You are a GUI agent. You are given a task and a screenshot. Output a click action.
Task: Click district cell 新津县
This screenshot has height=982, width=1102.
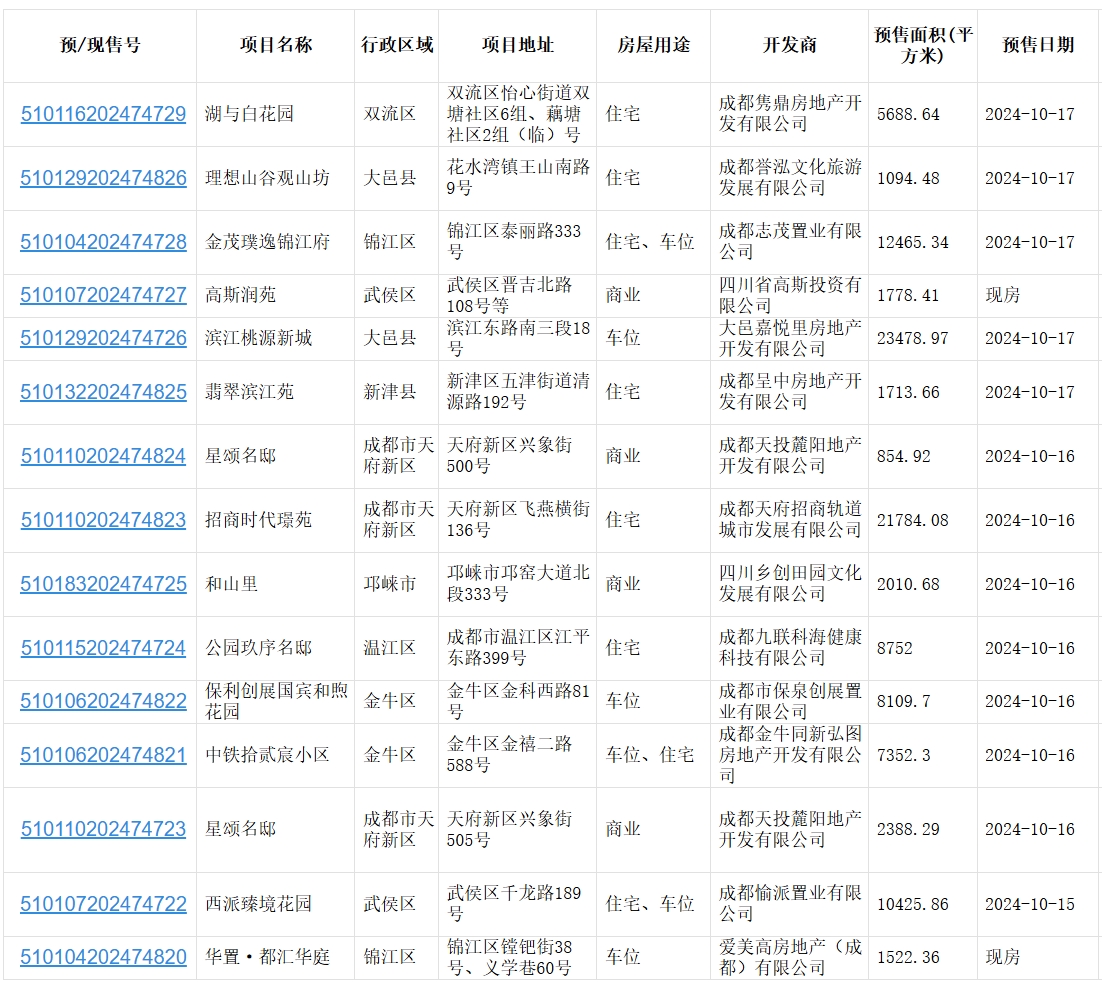(389, 392)
